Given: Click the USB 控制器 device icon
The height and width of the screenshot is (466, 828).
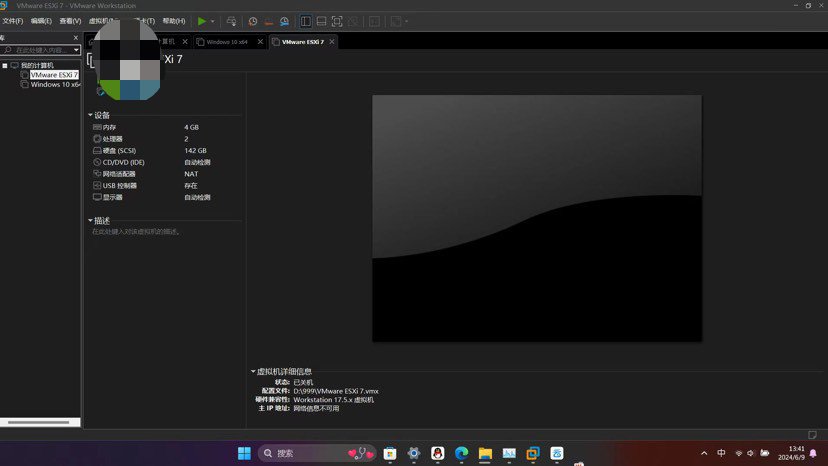Looking at the screenshot, I should 97,185.
